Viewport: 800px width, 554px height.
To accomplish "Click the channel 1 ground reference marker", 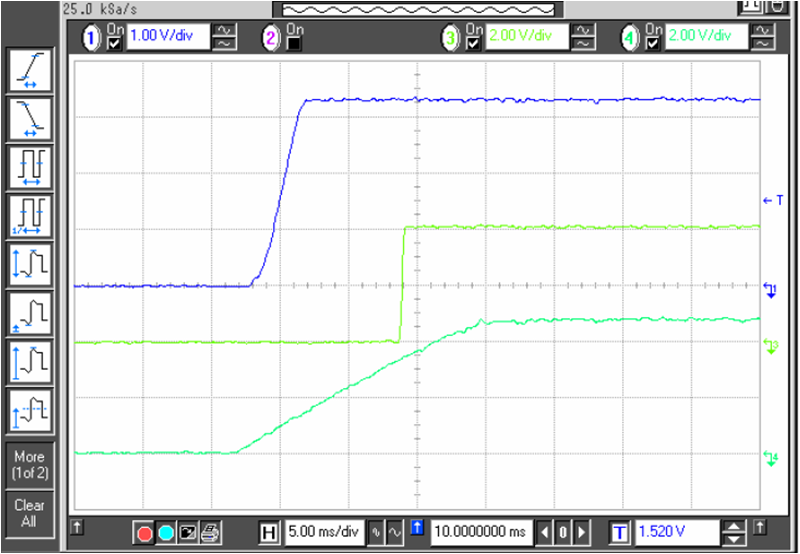I will [770, 290].
